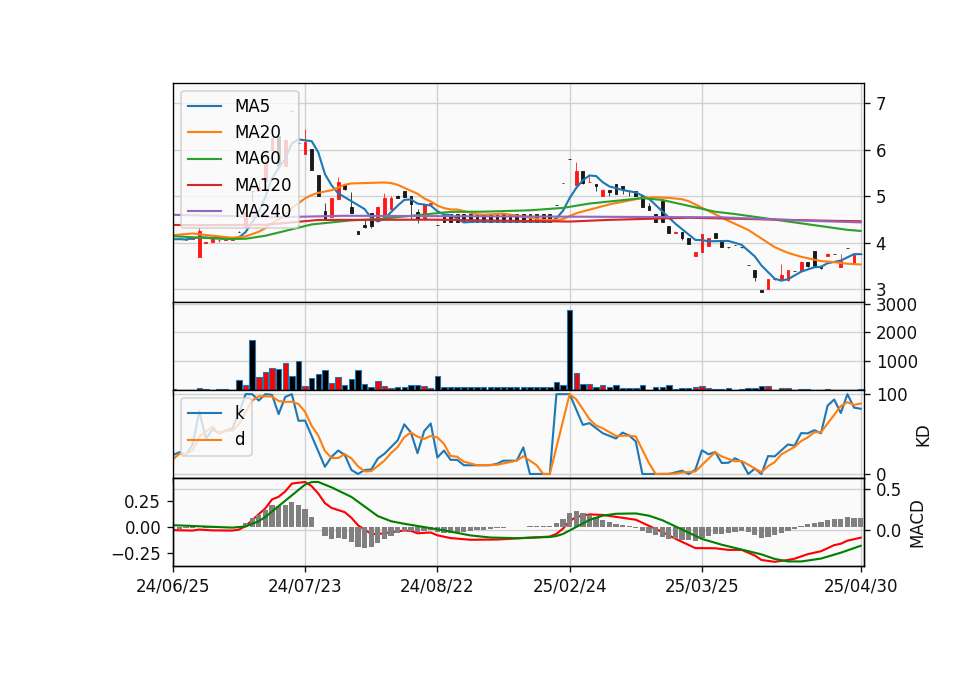Viewport: 960px width, 690px height.
Task: Click the volume axis value 2000
Action: coord(896,333)
